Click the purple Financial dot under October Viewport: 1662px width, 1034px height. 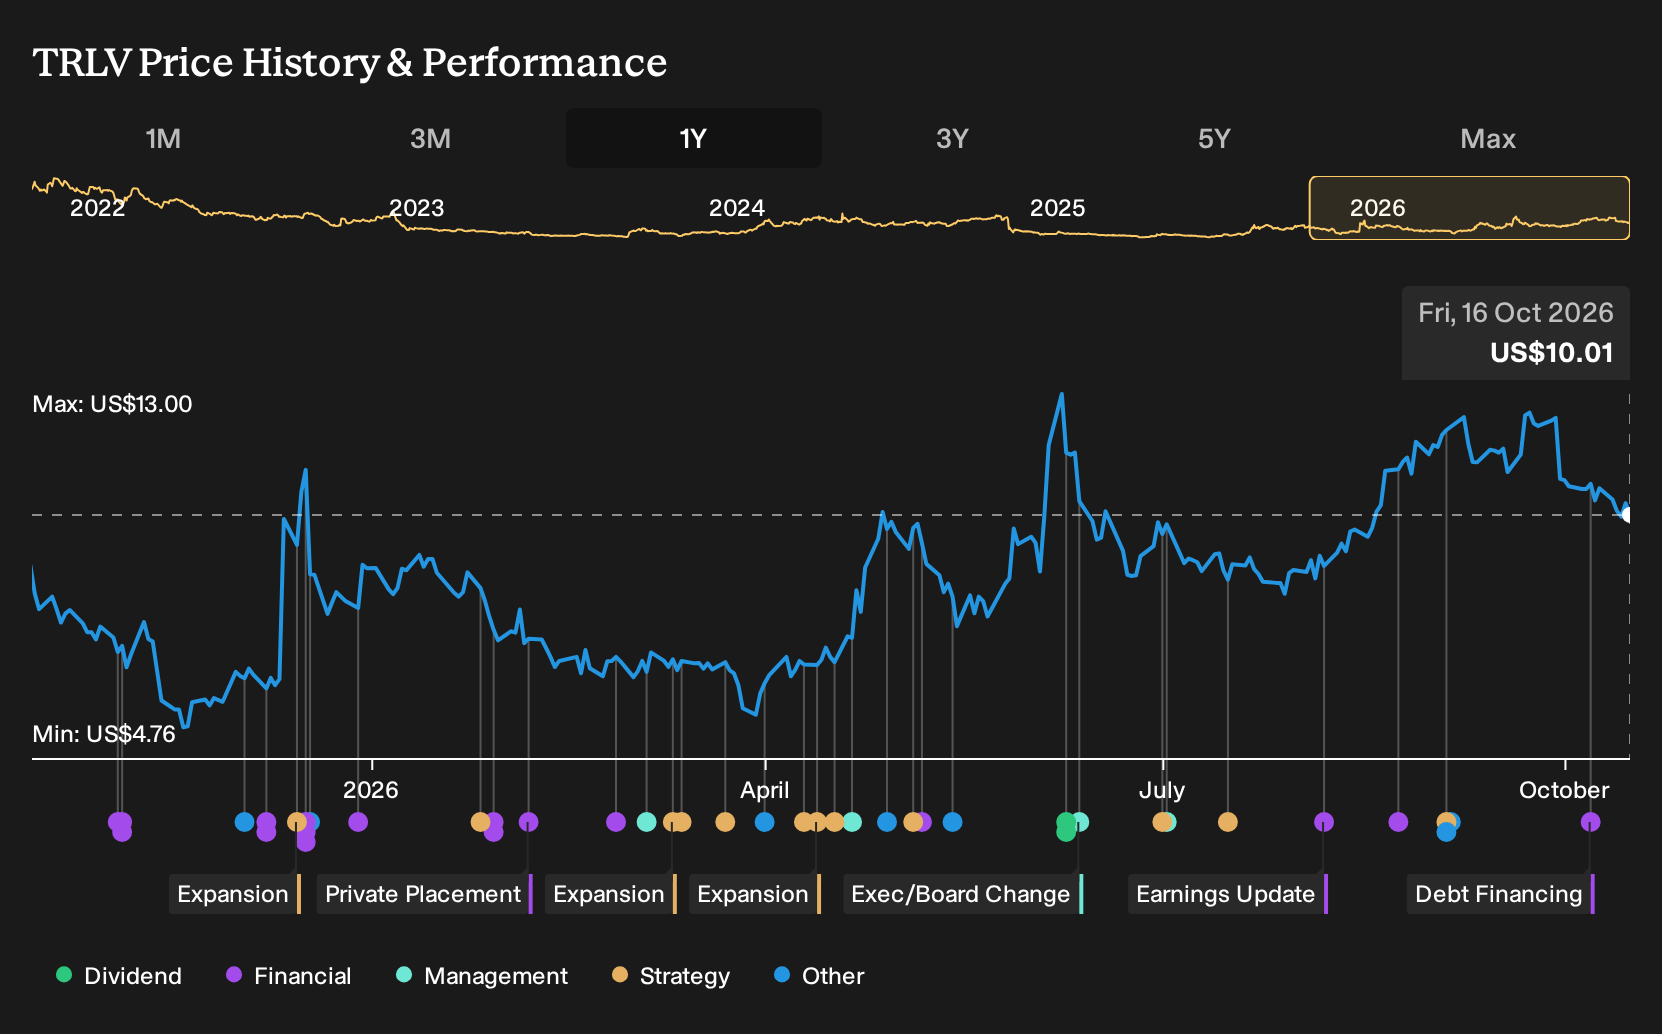[x=1590, y=822]
